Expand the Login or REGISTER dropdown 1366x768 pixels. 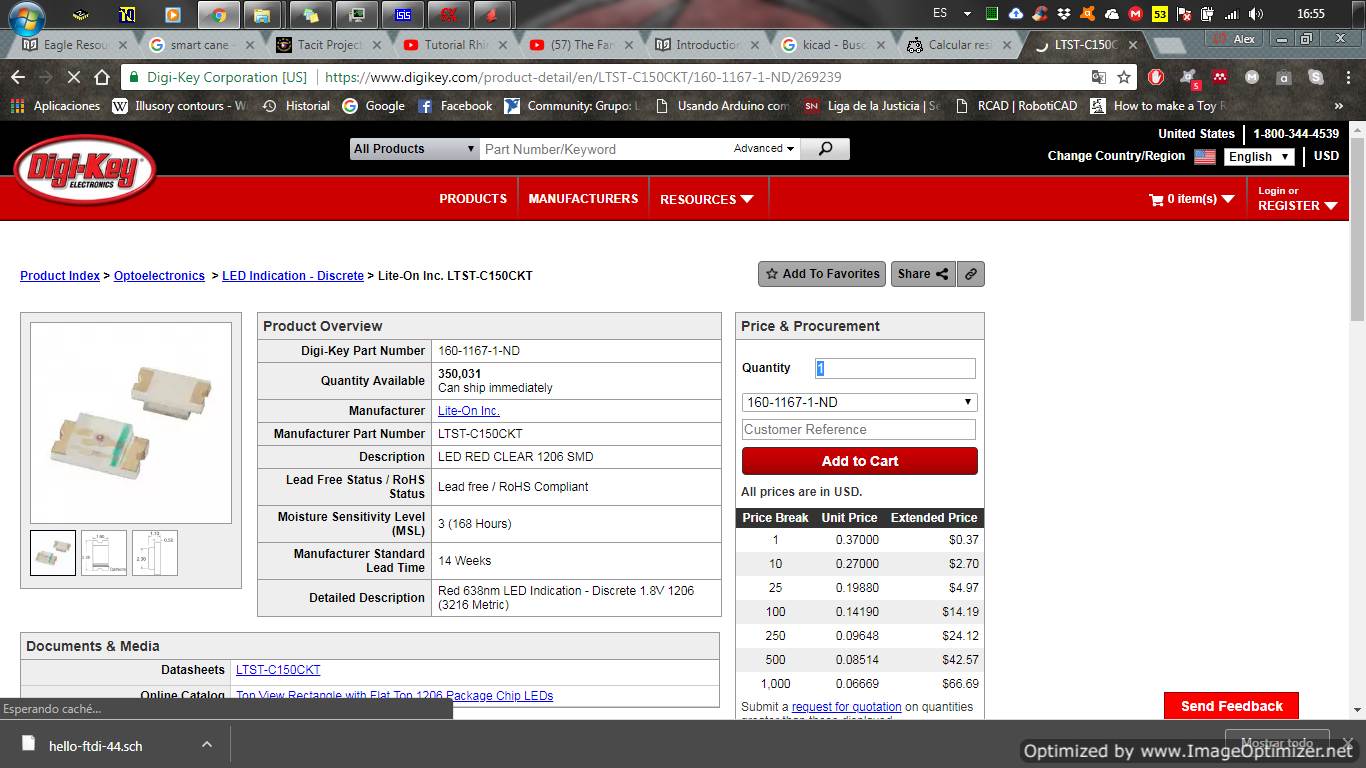click(1297, 199)
